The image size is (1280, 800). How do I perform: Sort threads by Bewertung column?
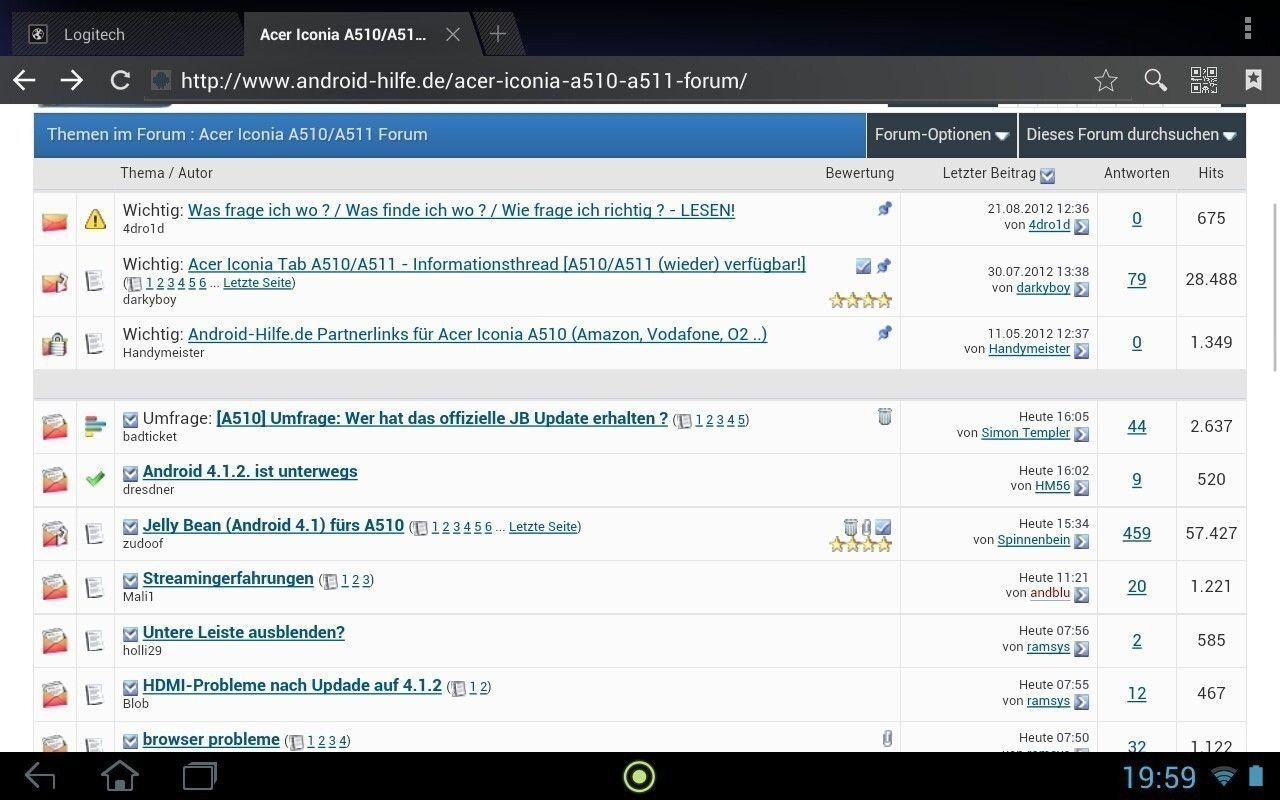[860, 173]
